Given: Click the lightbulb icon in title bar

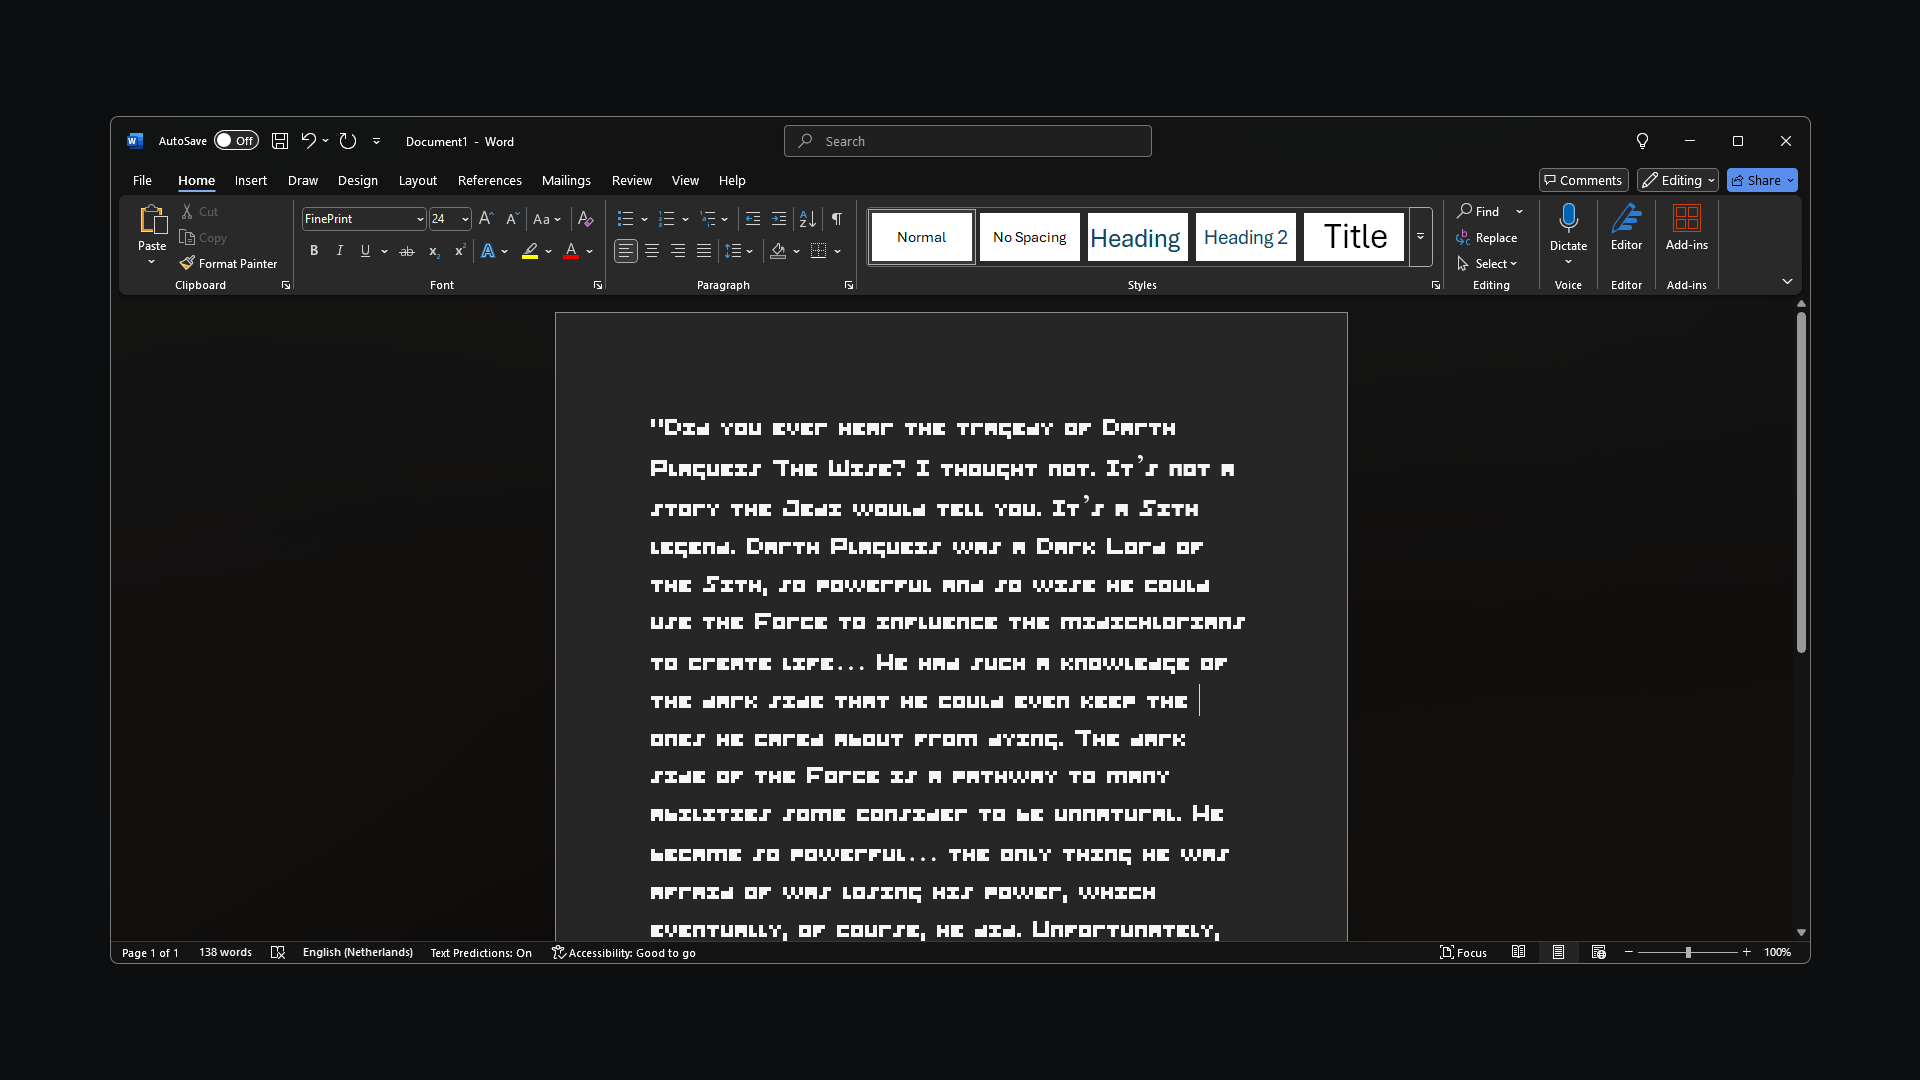Looking at the screenshot, I should (1642, 141).
